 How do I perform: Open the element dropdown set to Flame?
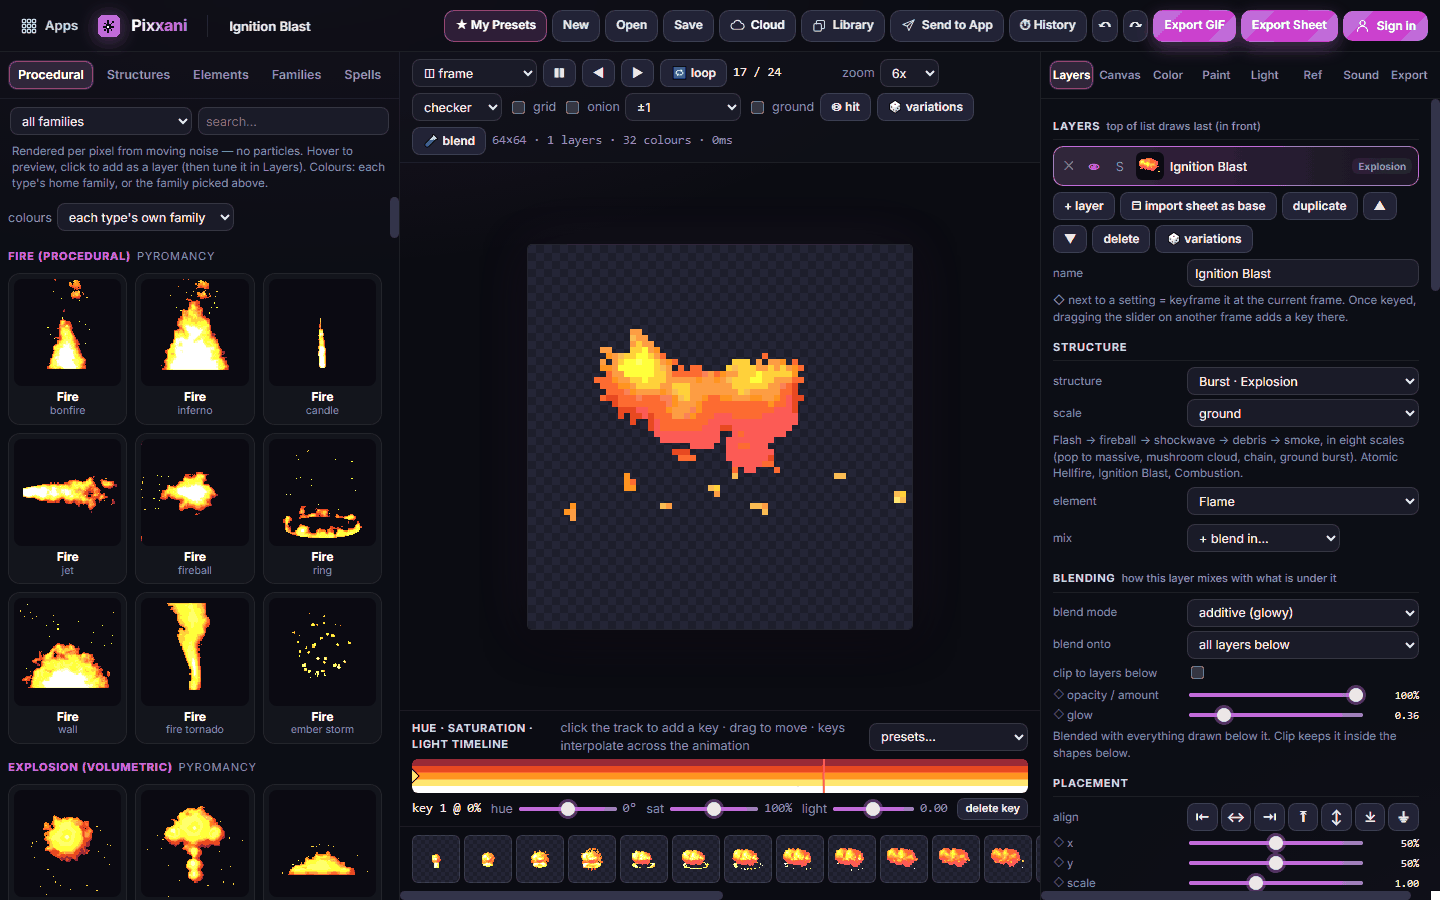pos(1303,502)
